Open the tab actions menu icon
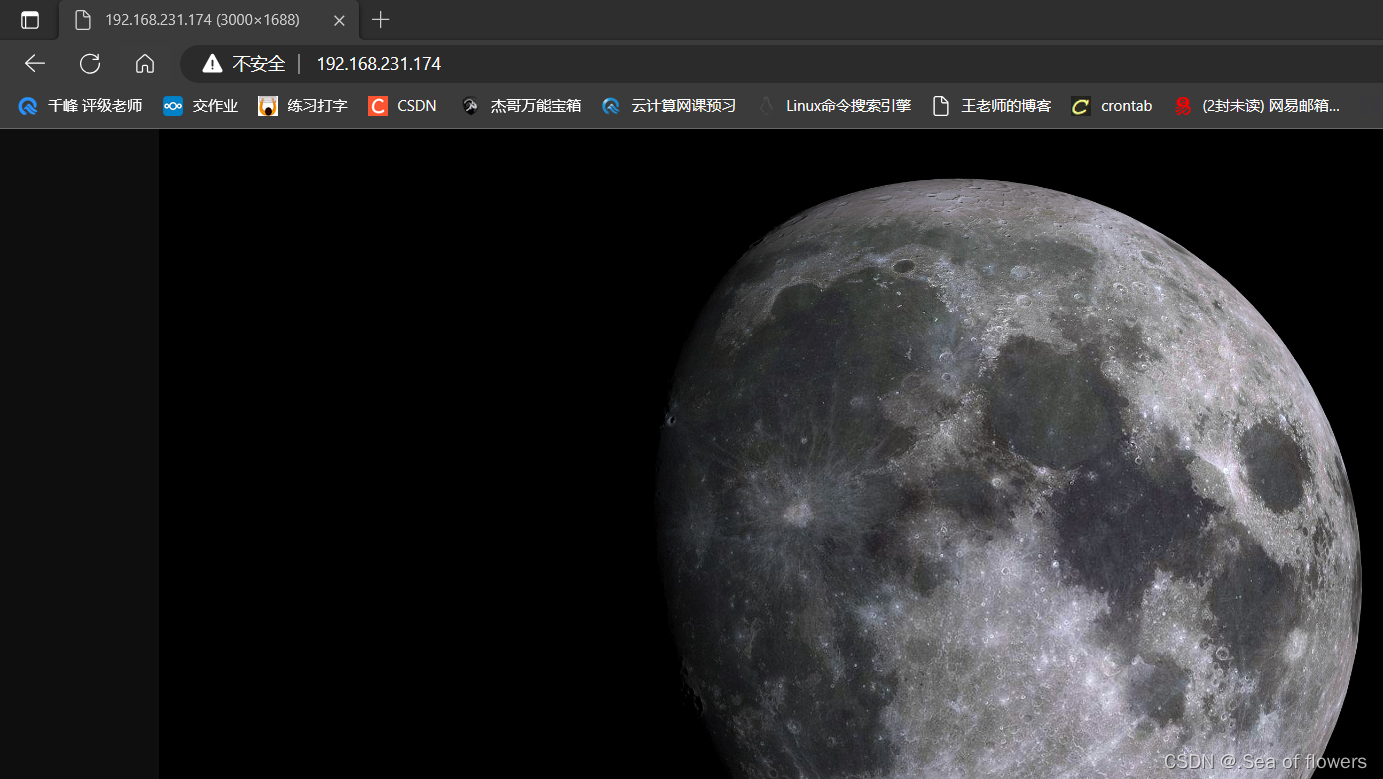 coord(29,20)
